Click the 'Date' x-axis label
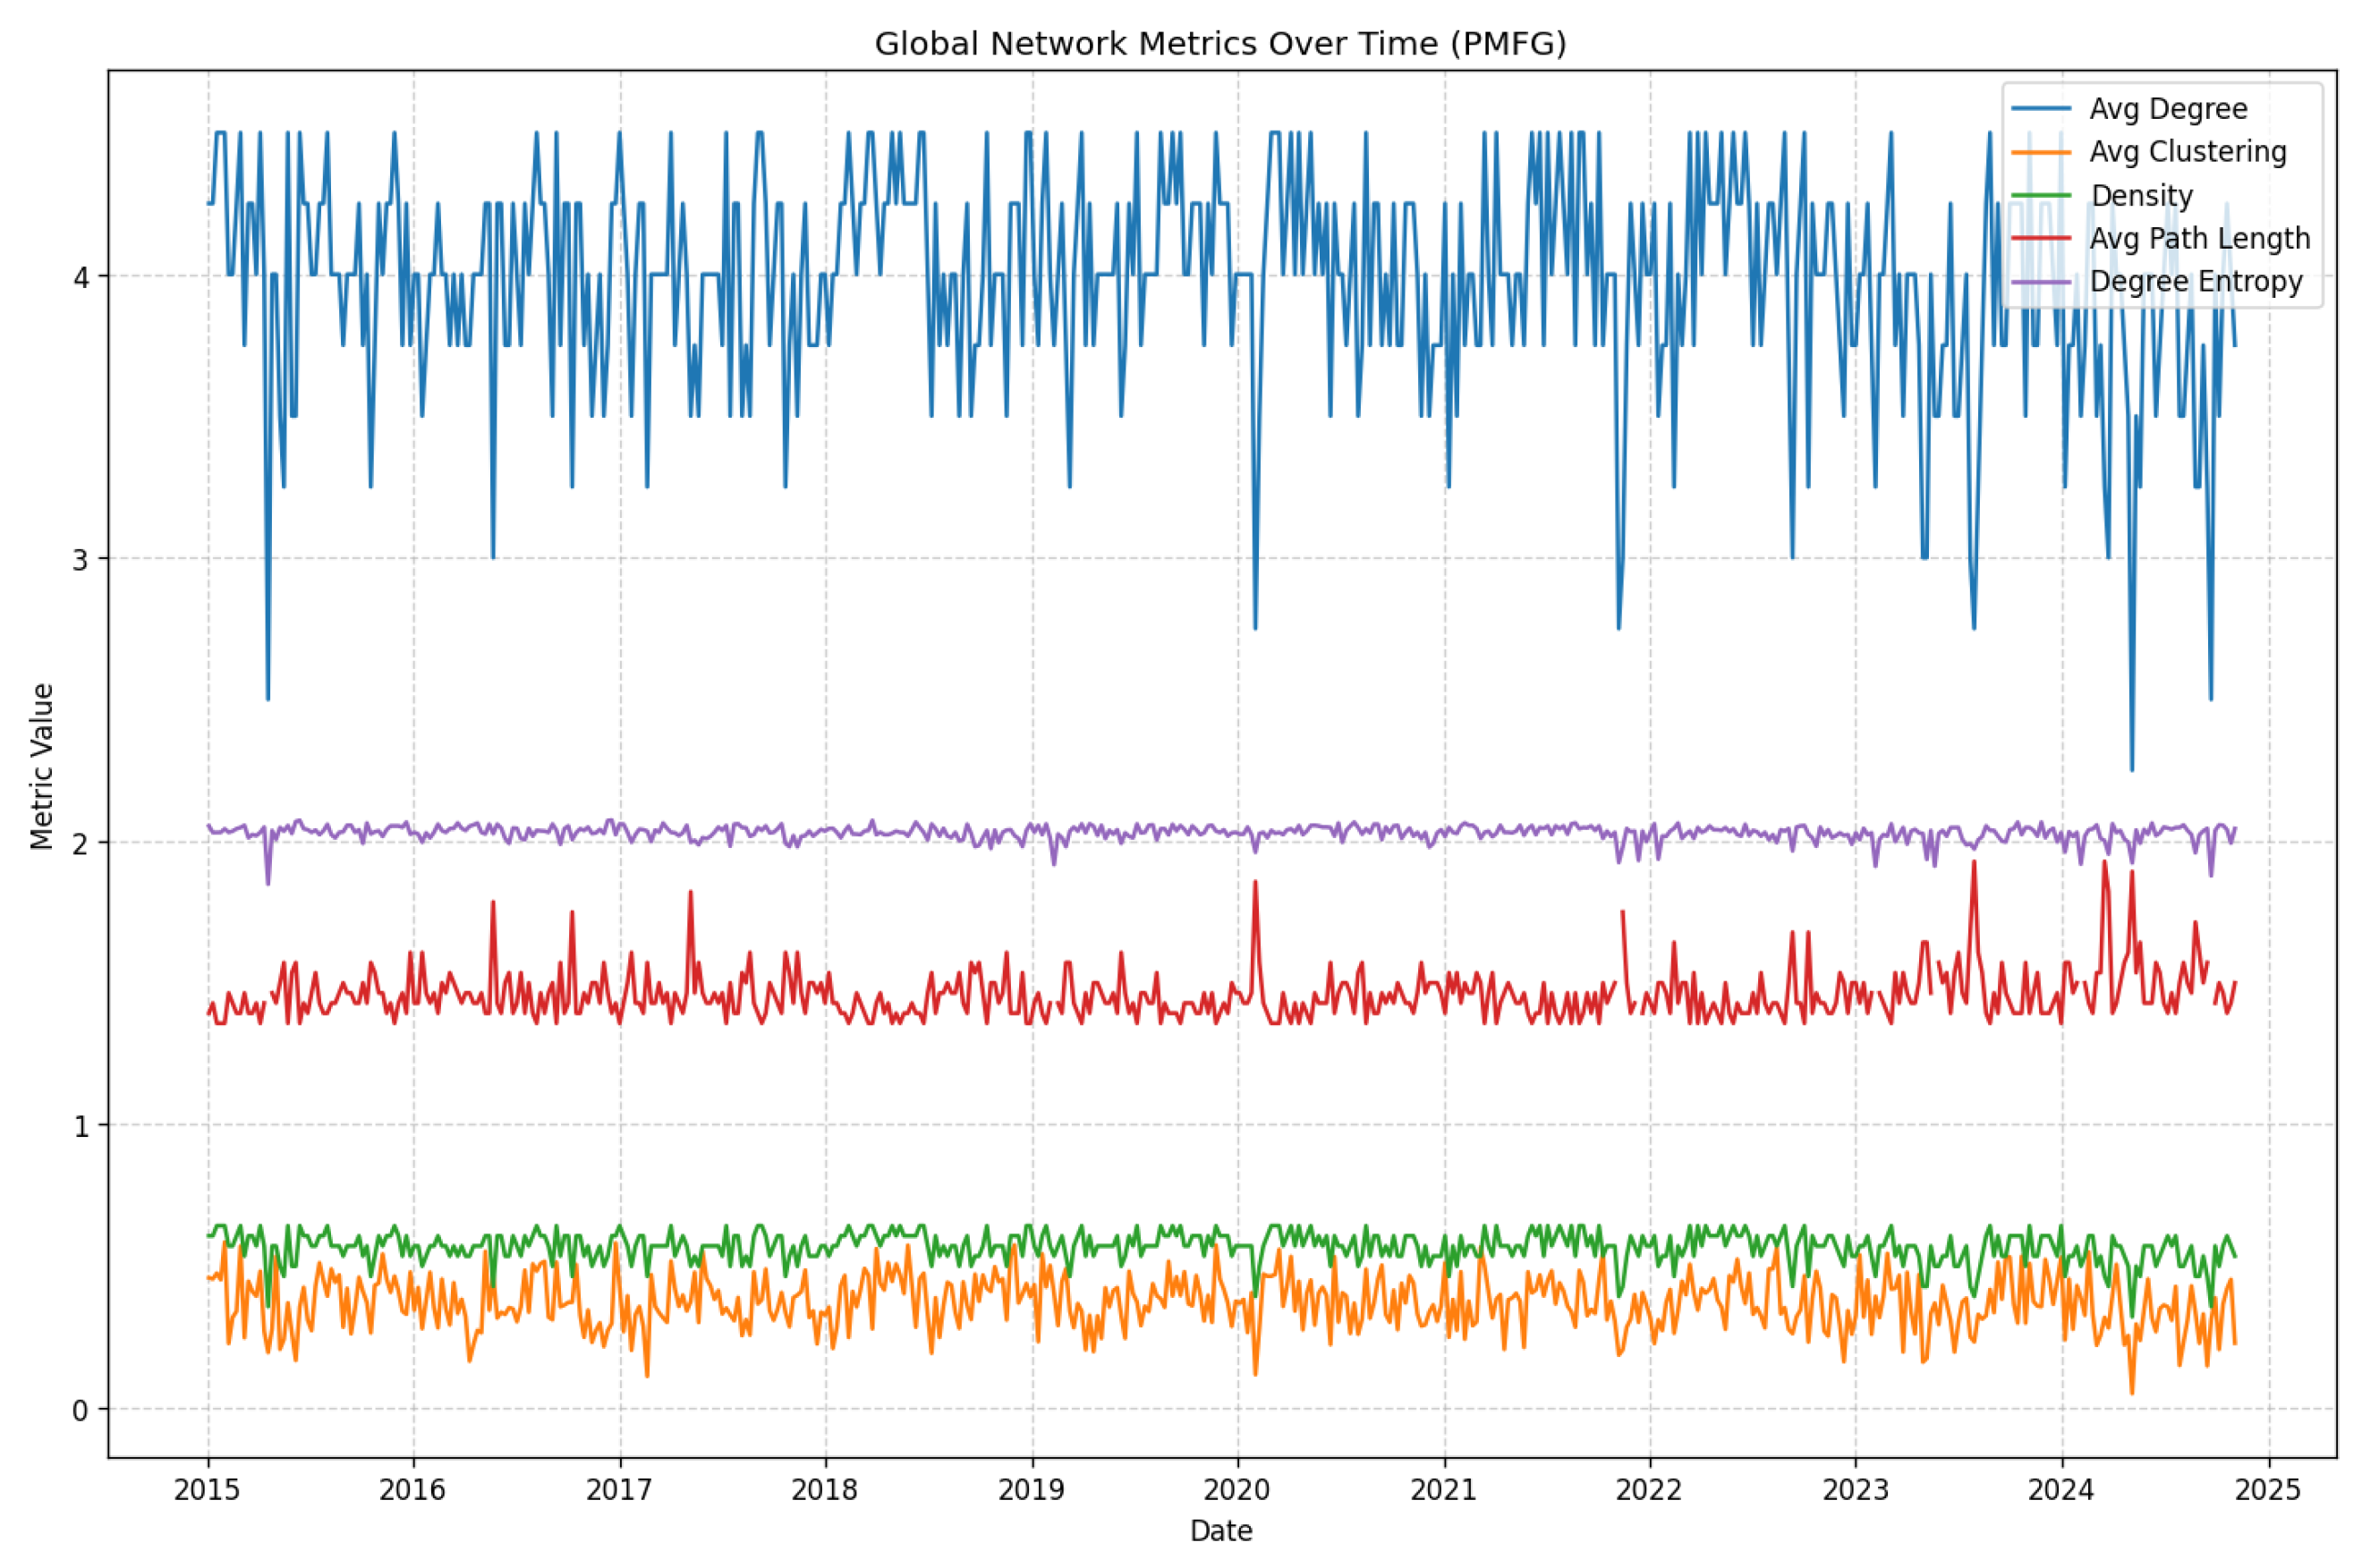 click(1220, 1530)
